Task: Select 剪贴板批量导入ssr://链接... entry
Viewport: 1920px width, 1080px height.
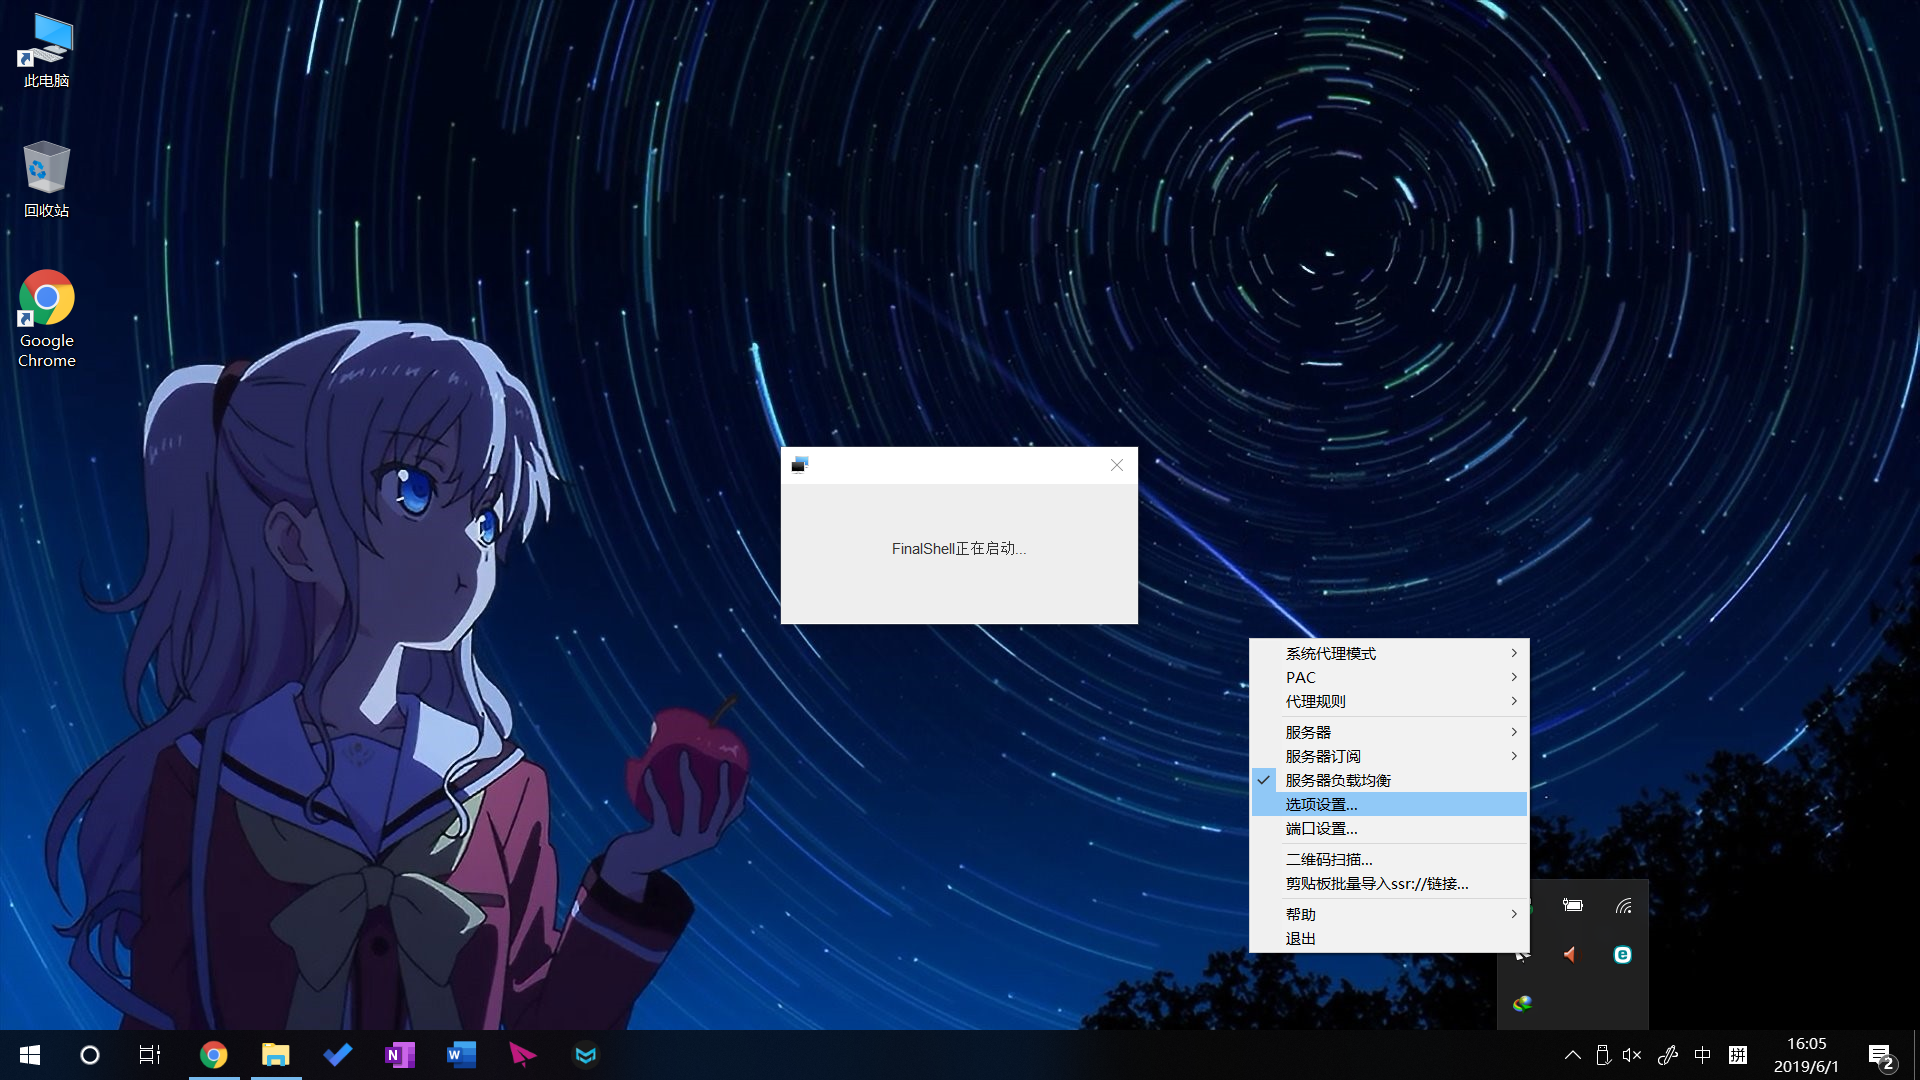Action: (1390, 883)
